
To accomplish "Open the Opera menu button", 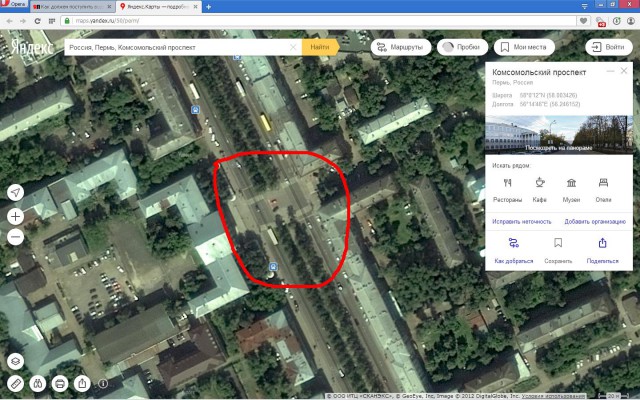I will [x=14, y=5].
